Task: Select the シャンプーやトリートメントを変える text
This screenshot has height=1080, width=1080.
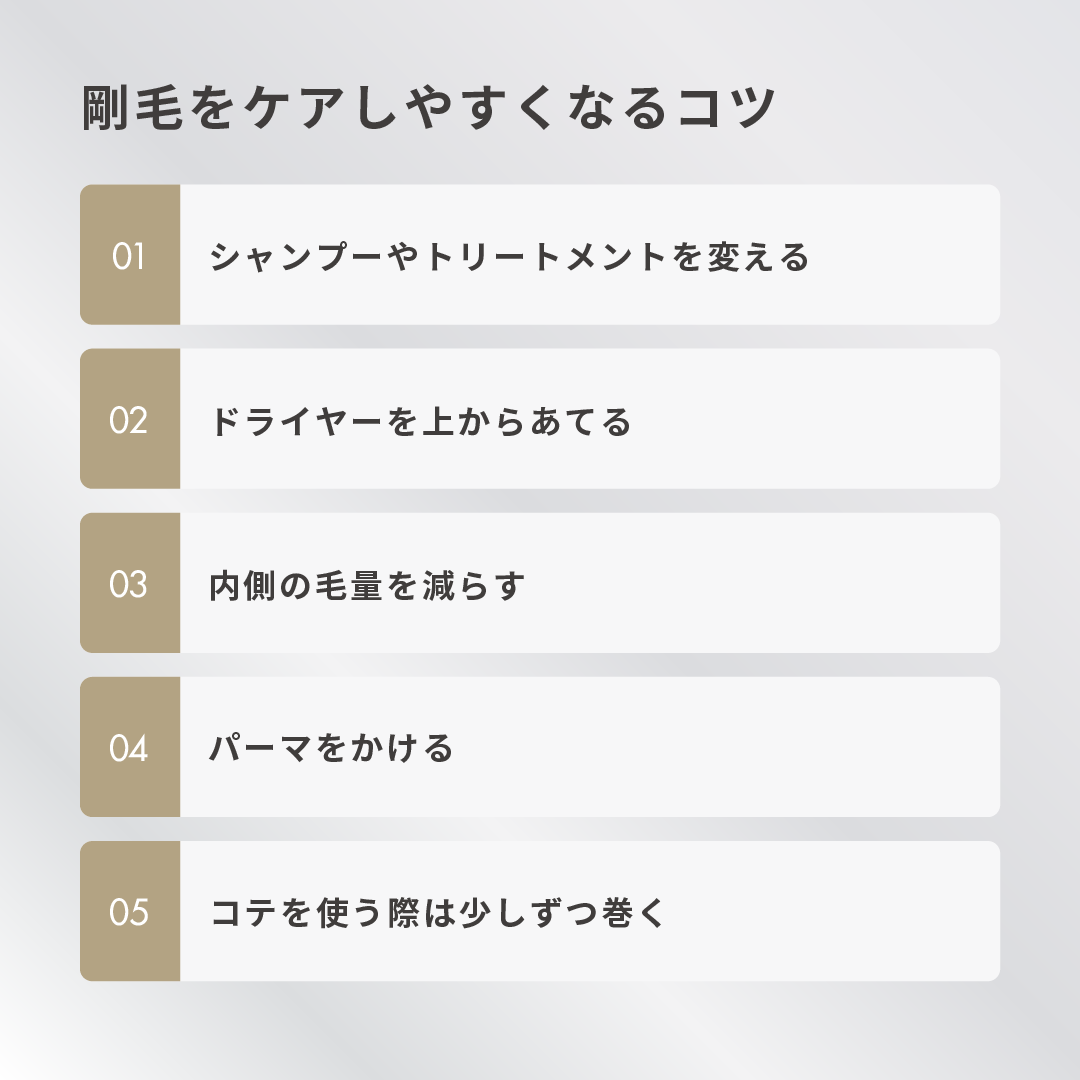Action: coord(509,257)
